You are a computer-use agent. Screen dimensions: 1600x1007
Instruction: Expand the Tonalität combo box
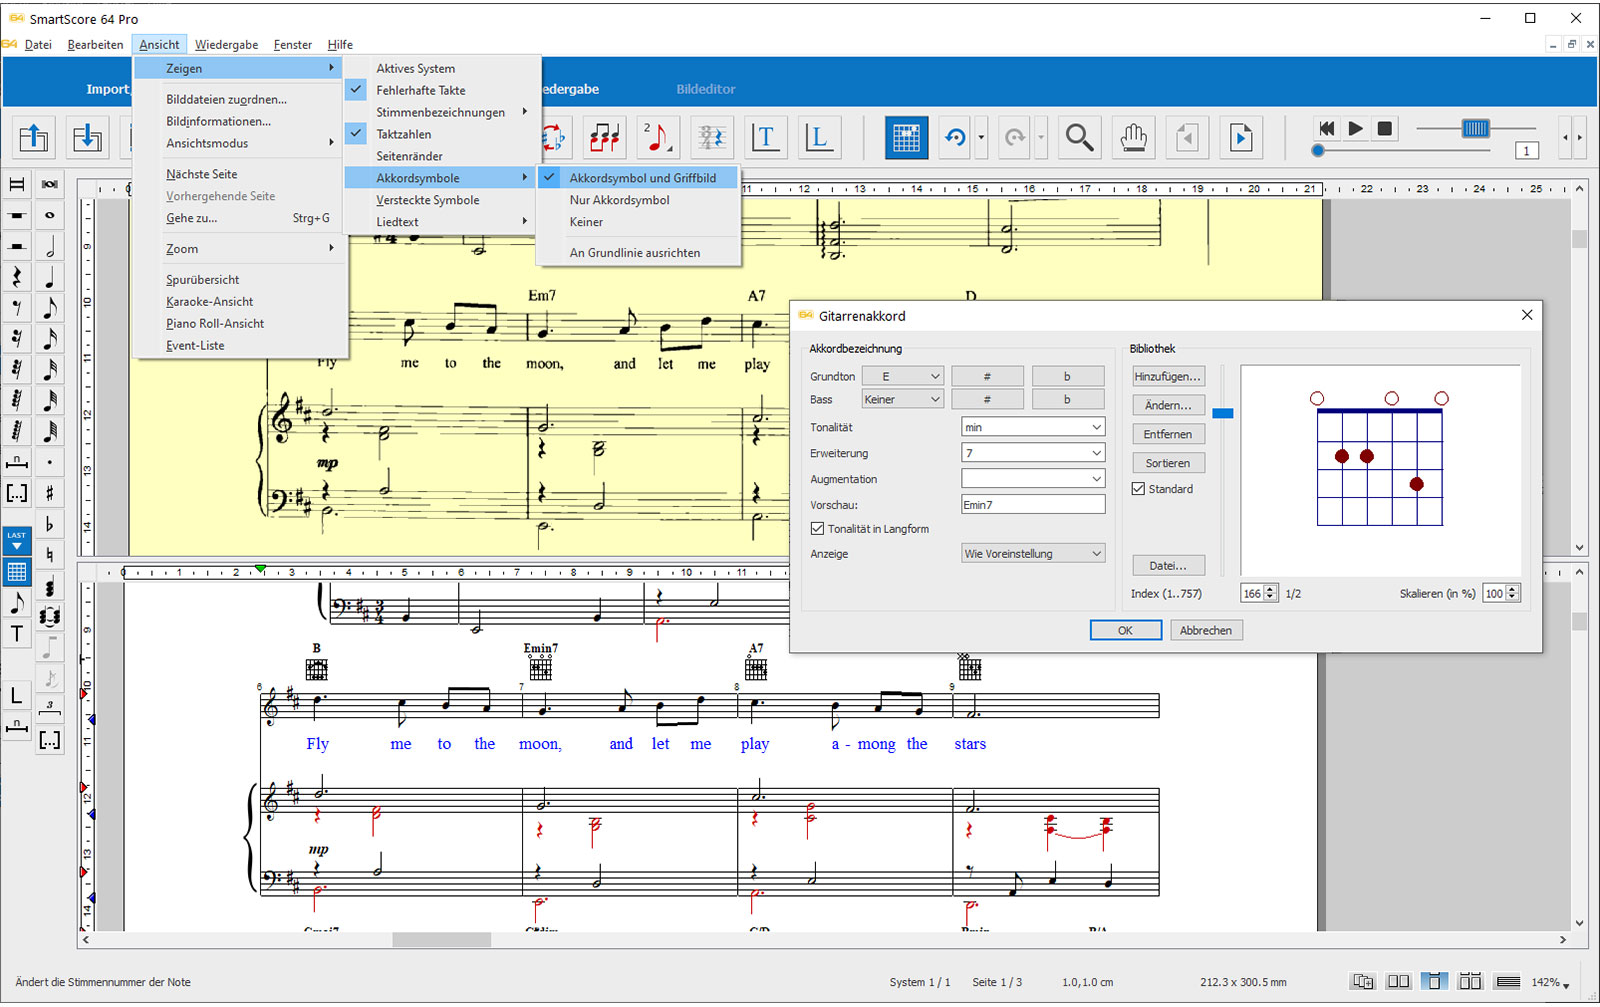pyautogui.click(x=1032, y=427)
